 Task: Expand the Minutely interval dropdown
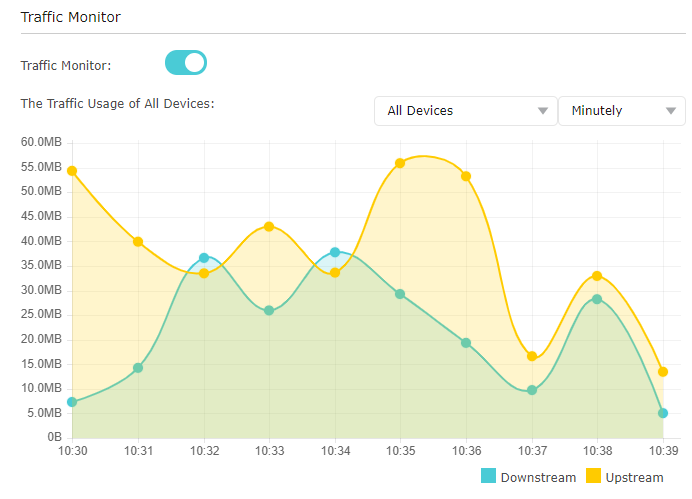point(621,111)
